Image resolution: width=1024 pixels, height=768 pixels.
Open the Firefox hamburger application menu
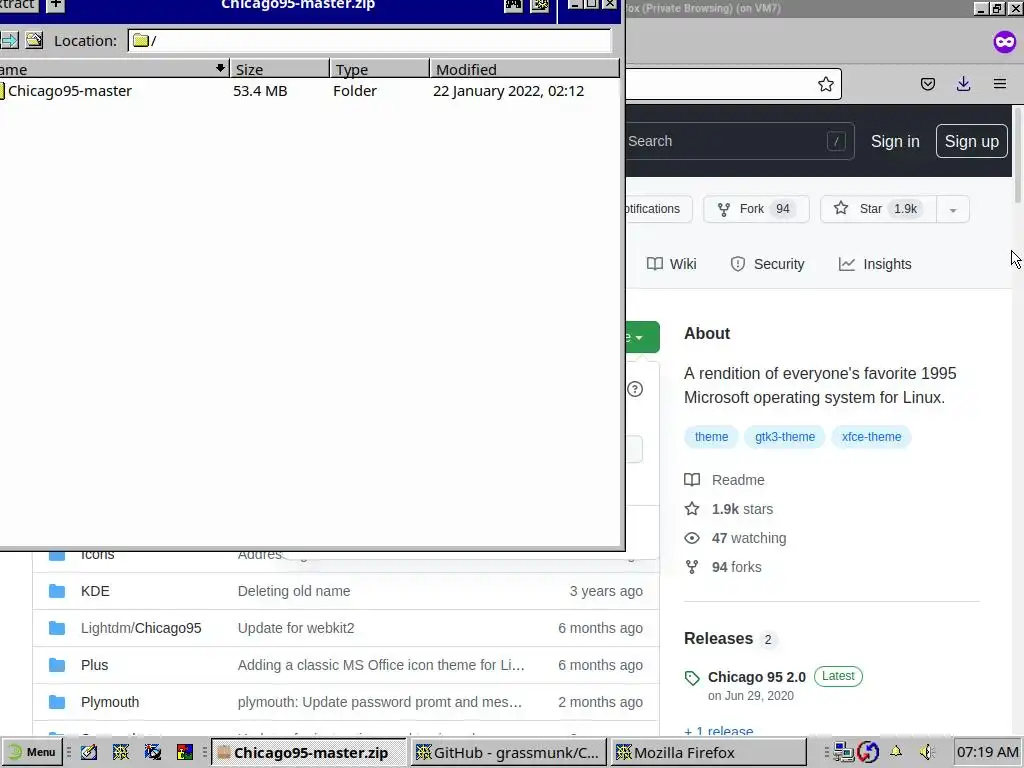(x=1000, y=84)
